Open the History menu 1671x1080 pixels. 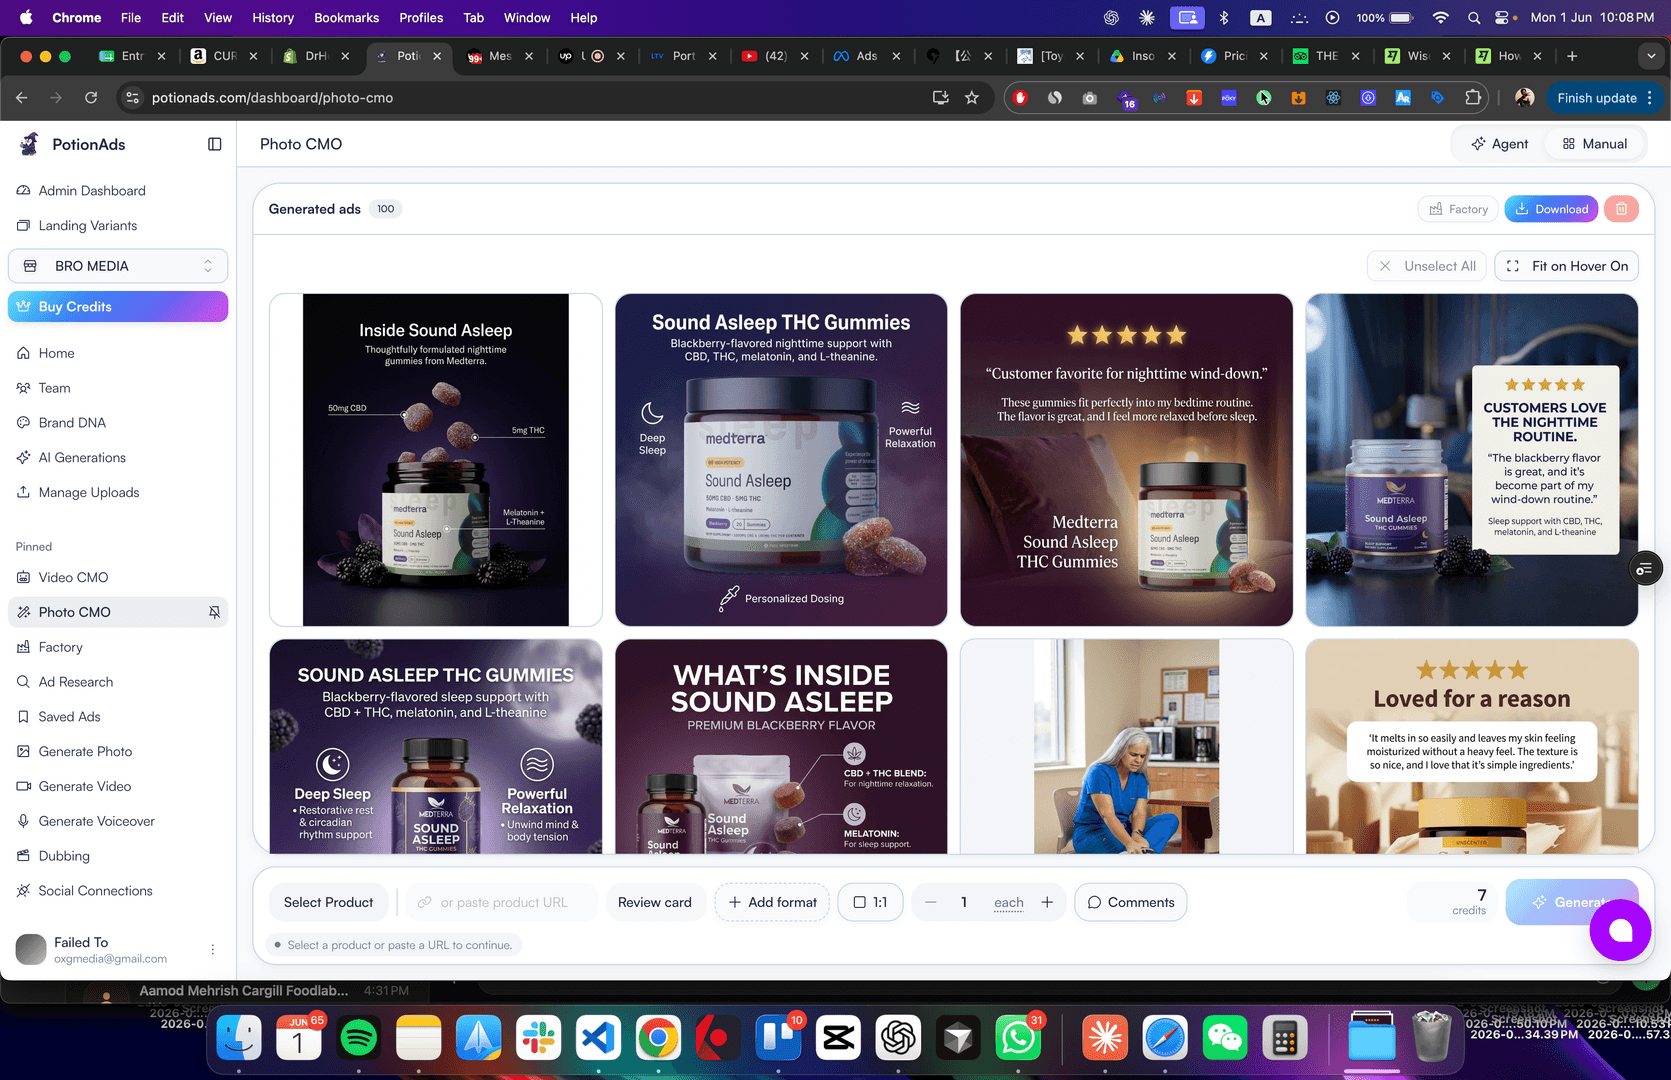click(273, 17)
